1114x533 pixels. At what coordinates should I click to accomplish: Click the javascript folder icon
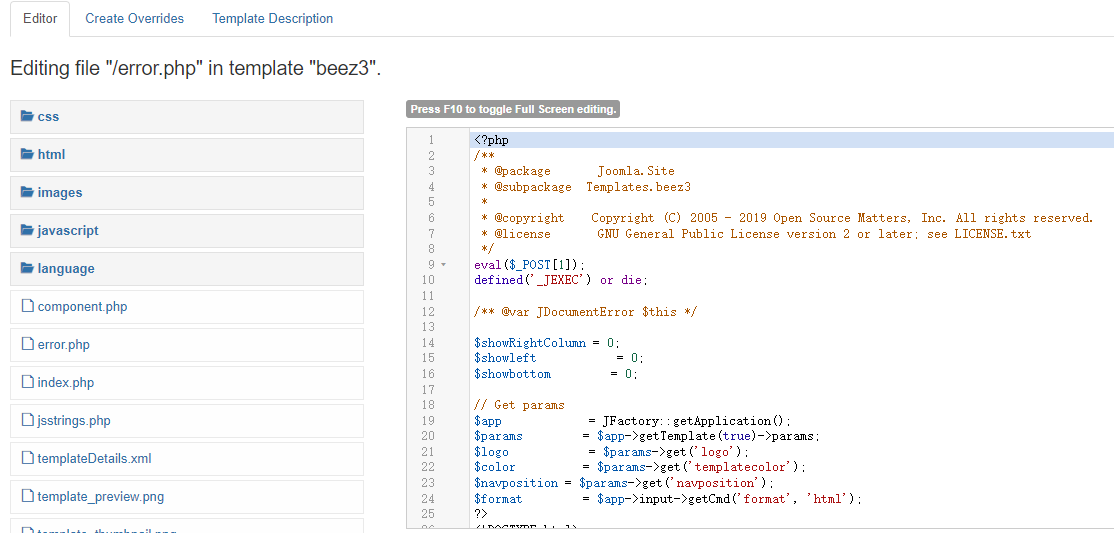coord(27,231)
